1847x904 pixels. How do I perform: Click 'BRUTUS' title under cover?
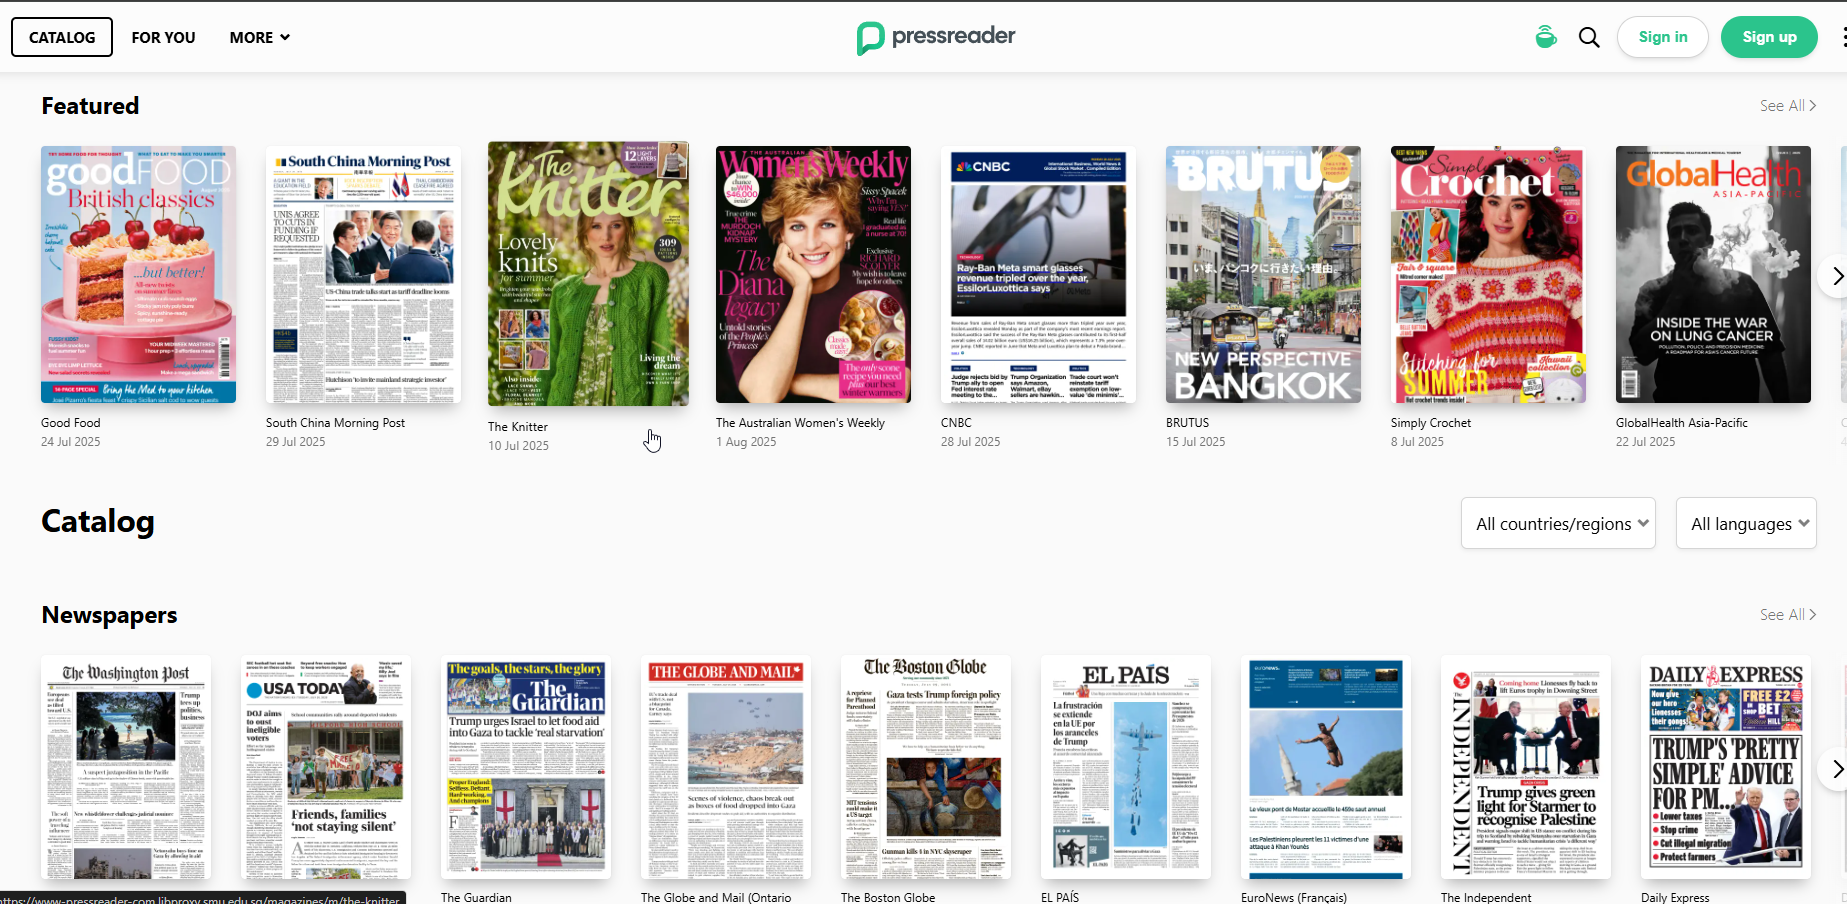point(1187,423)
